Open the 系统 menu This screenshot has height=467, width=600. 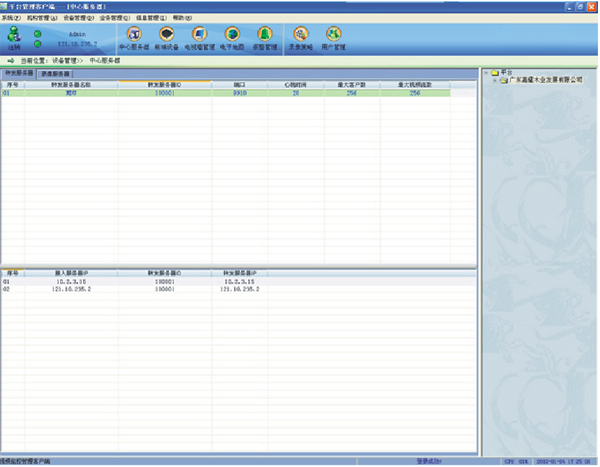click(x=11, y=18)
